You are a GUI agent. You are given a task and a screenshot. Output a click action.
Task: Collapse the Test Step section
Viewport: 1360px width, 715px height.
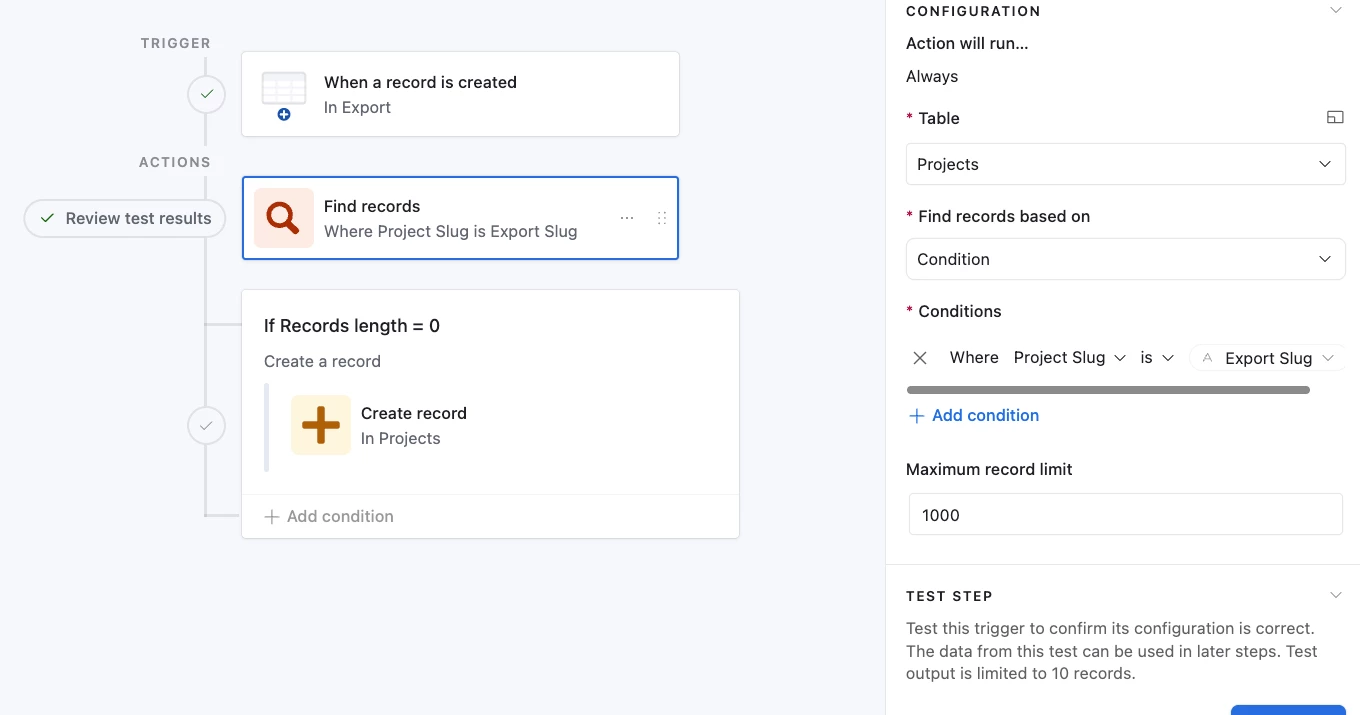[1335, 596]
